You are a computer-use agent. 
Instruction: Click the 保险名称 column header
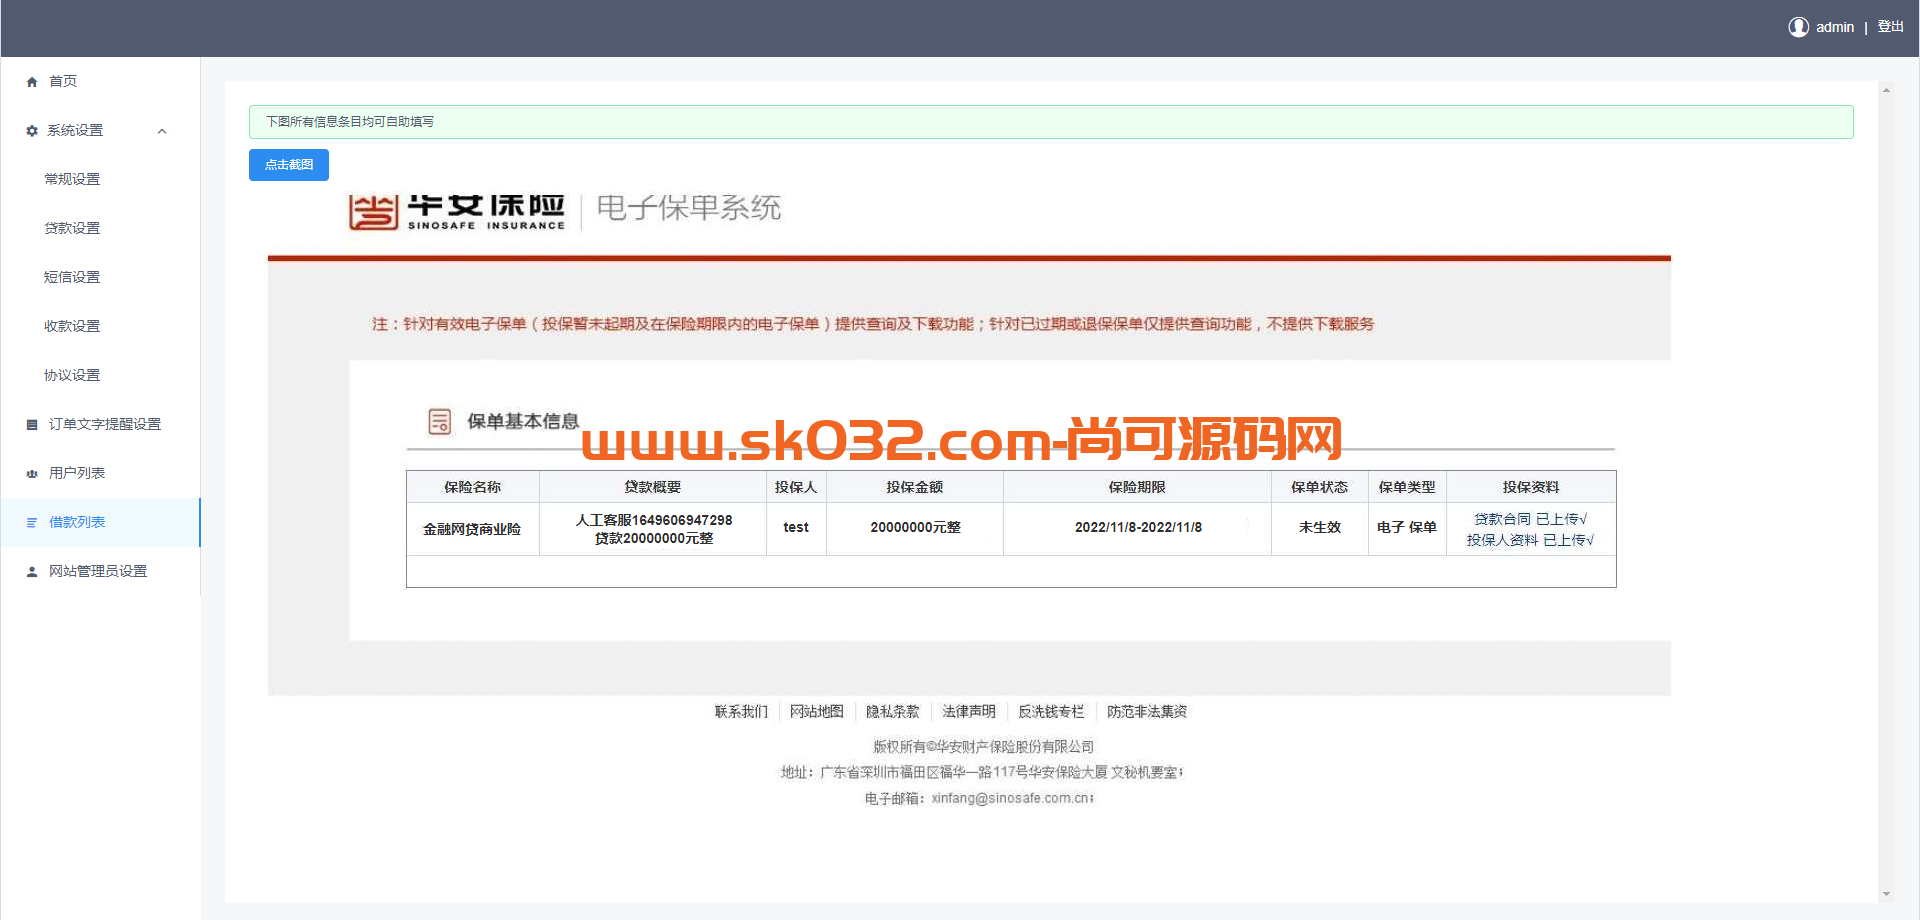[x=473, y=487]
